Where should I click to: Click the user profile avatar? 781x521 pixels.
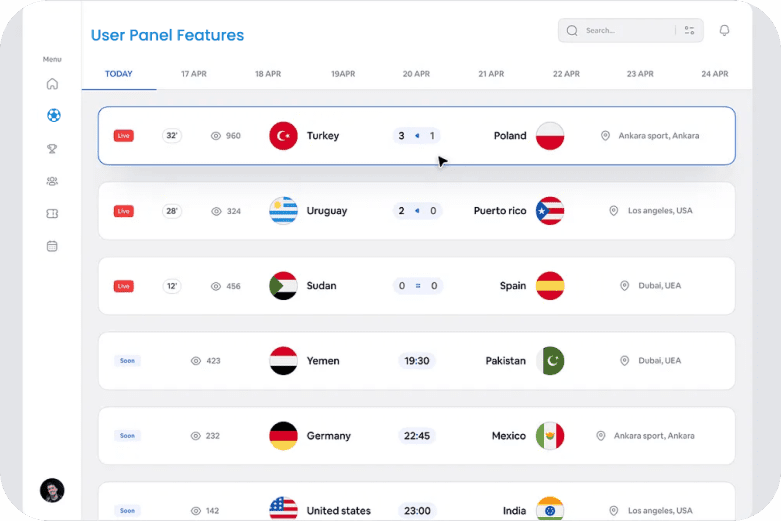coord(52,491)
